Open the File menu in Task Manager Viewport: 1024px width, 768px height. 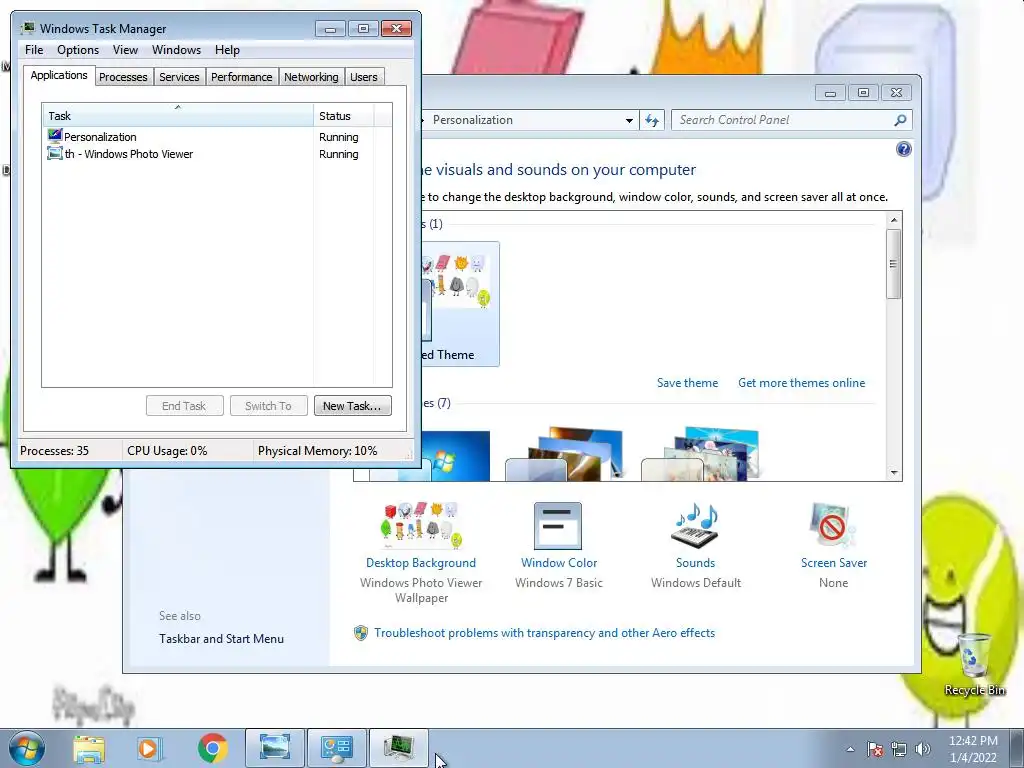coord(34,50)
